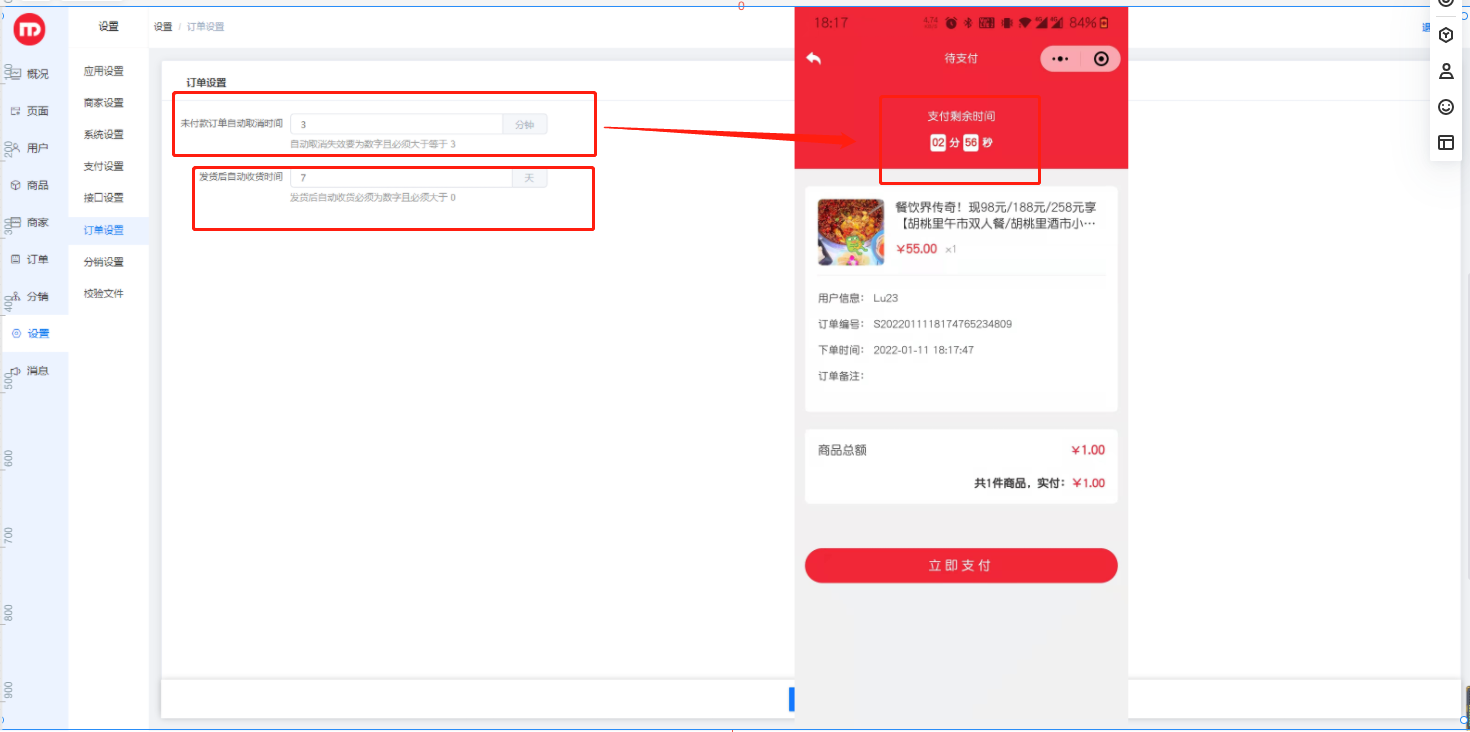Tap the product price ¥55.00
This screenshot has width=1470, height=732.
pos(916,249)
